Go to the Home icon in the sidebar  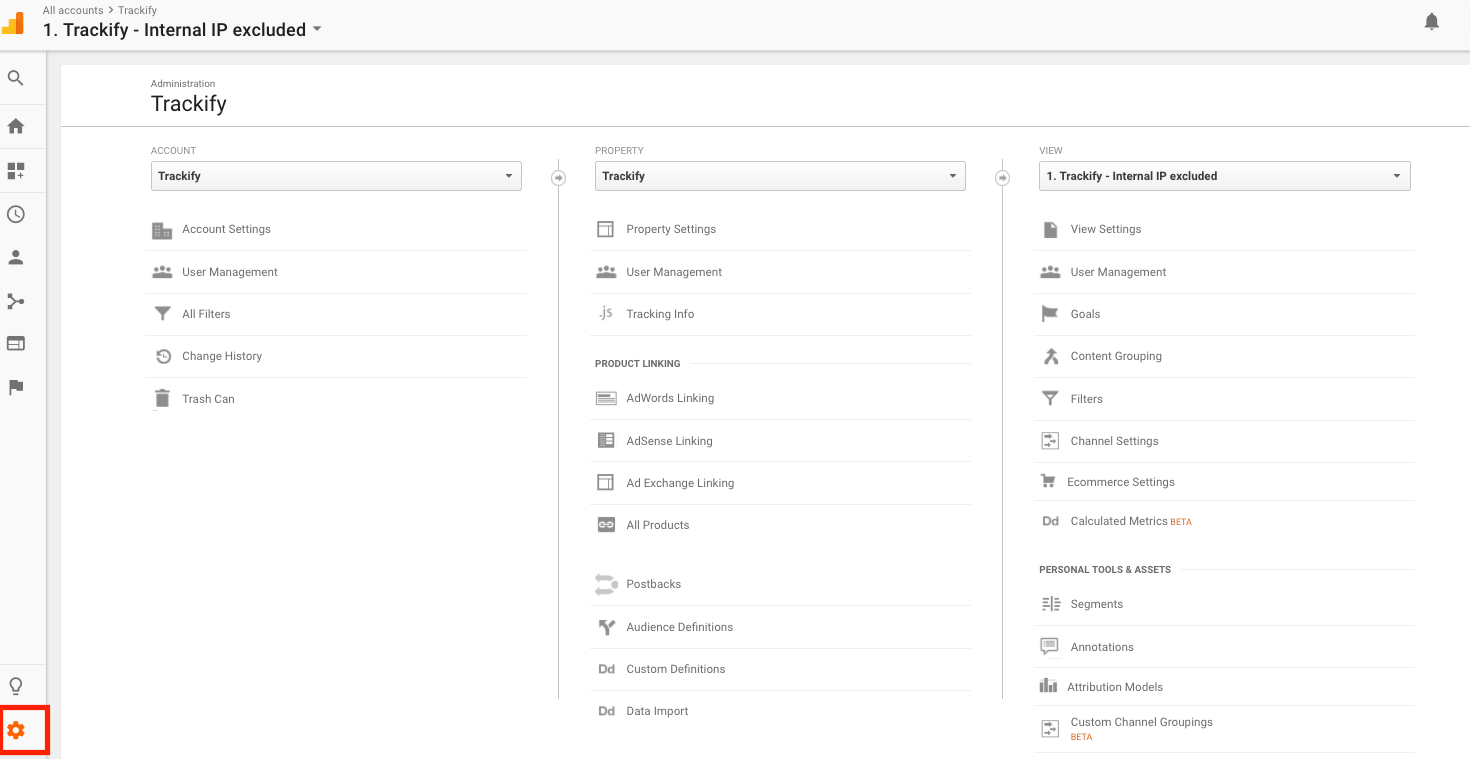[x=16, y=126]
